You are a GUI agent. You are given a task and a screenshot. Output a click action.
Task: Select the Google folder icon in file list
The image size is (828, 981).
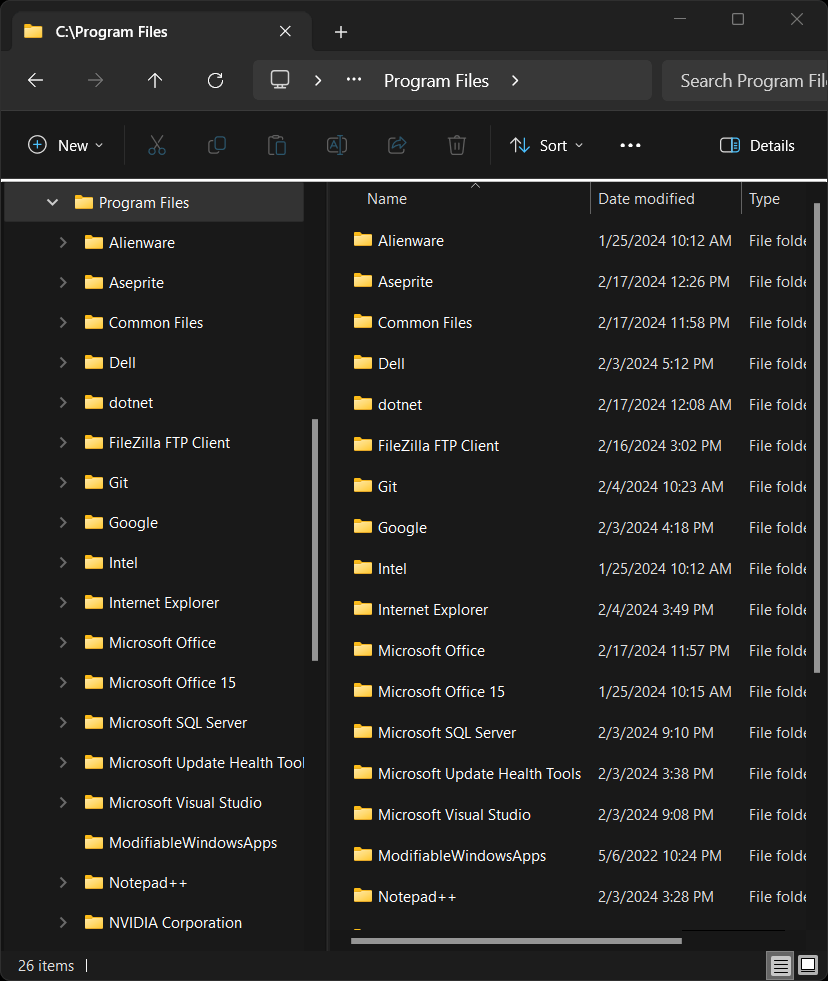click(x=362, y=527)
